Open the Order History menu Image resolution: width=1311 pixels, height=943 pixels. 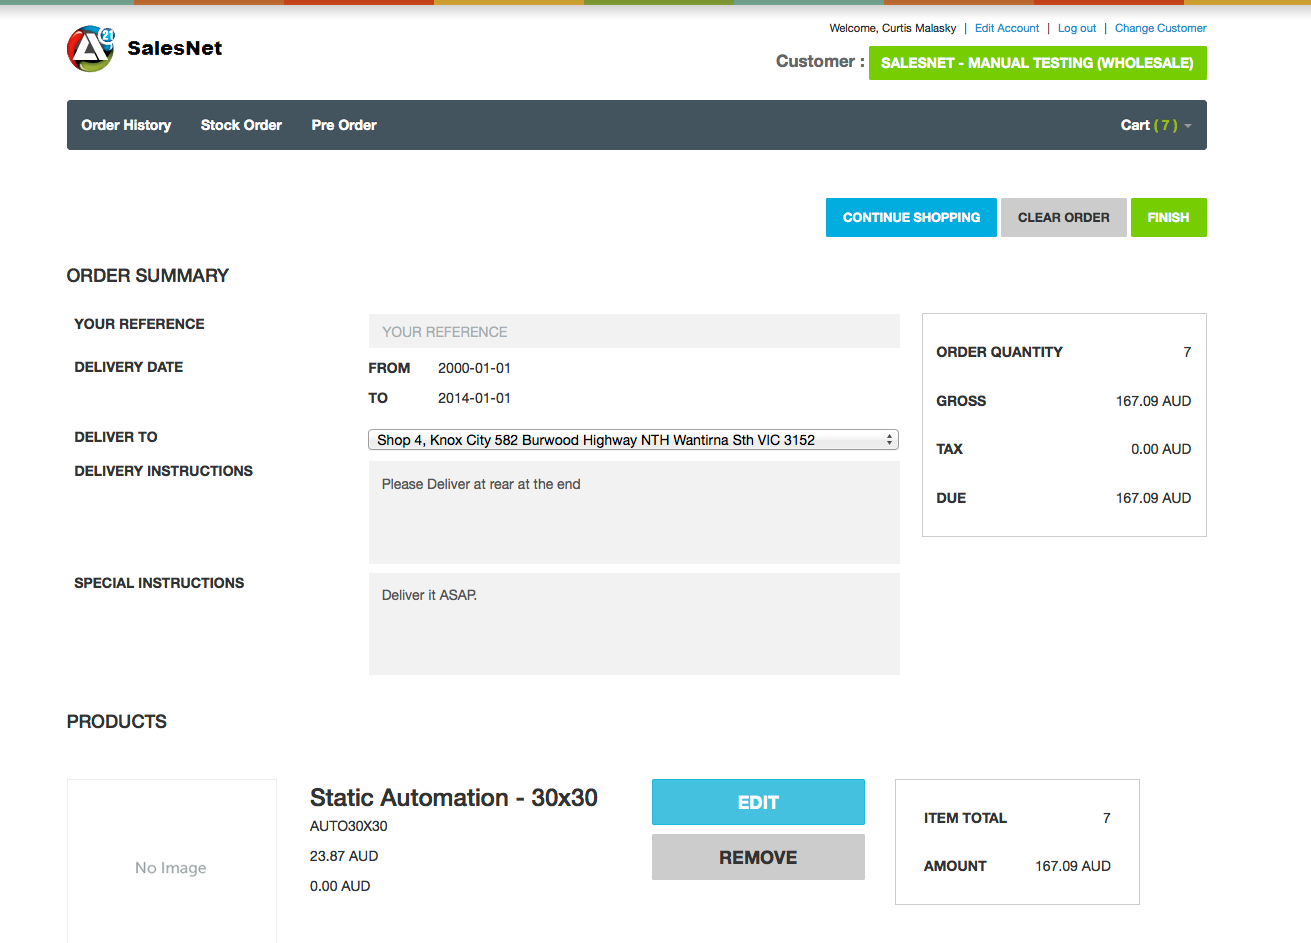(126, 125)
